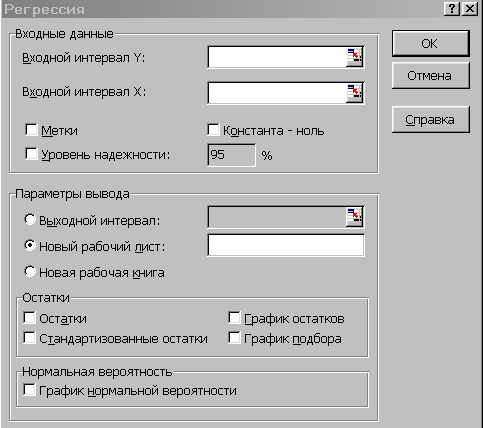483x428 pixels.
Task: Click the Уровень надежности 95 percent field
Action: 231,155
